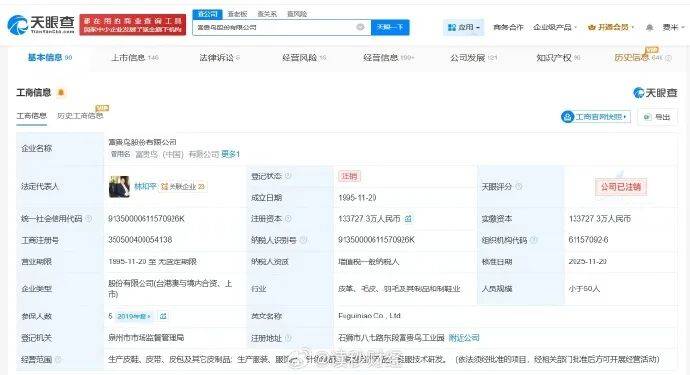Click the 更多1 former names link

pos(230,154)
